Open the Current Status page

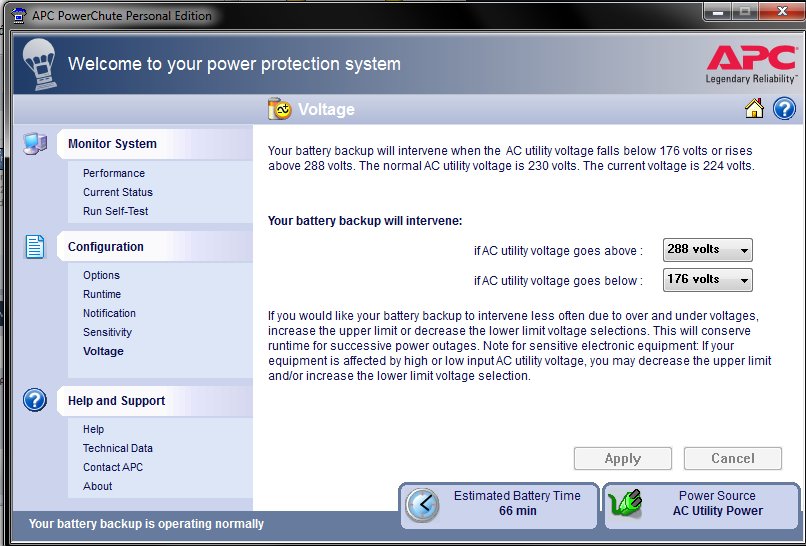[x=118, y=192]
